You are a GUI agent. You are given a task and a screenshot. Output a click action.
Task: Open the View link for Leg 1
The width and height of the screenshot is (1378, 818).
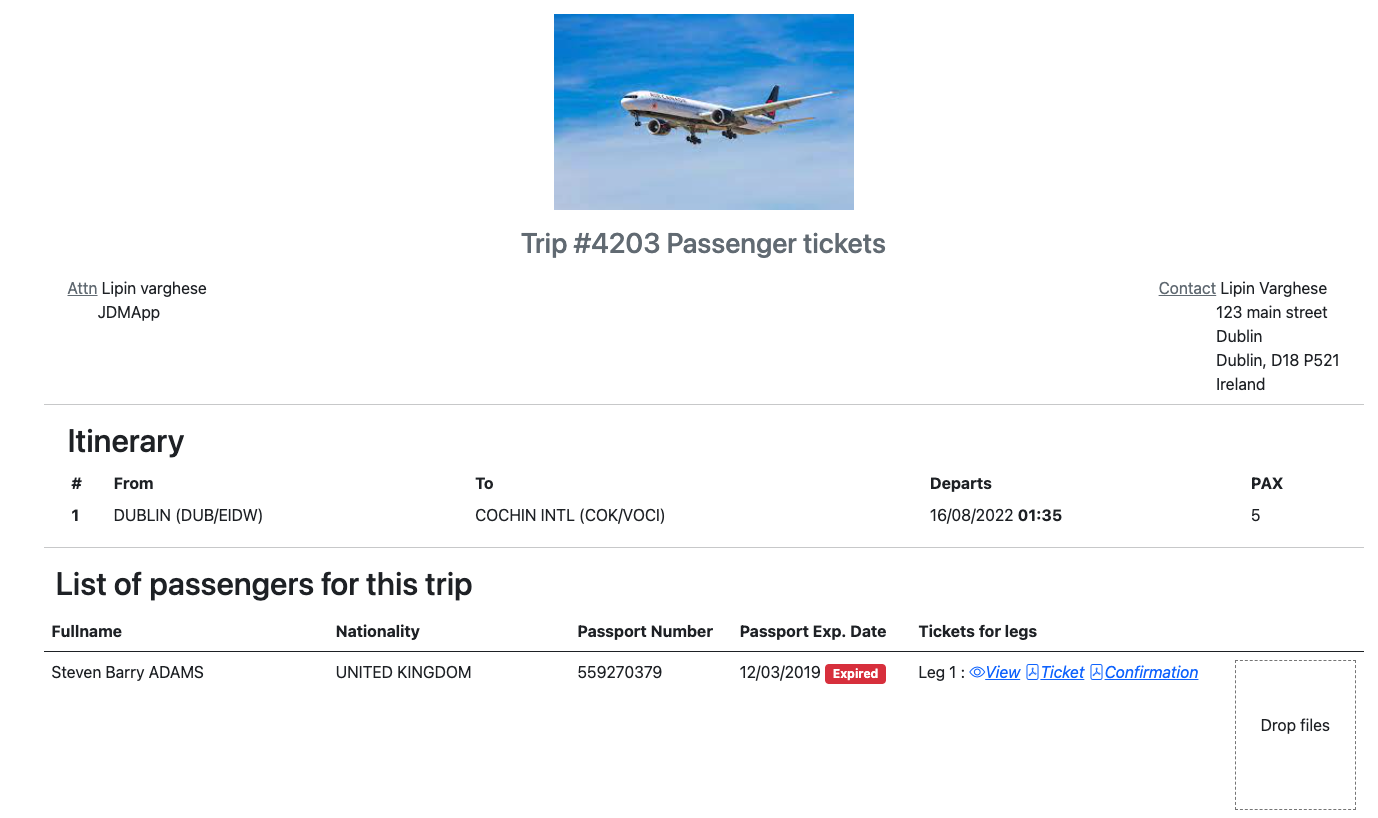coord(1003,673)
